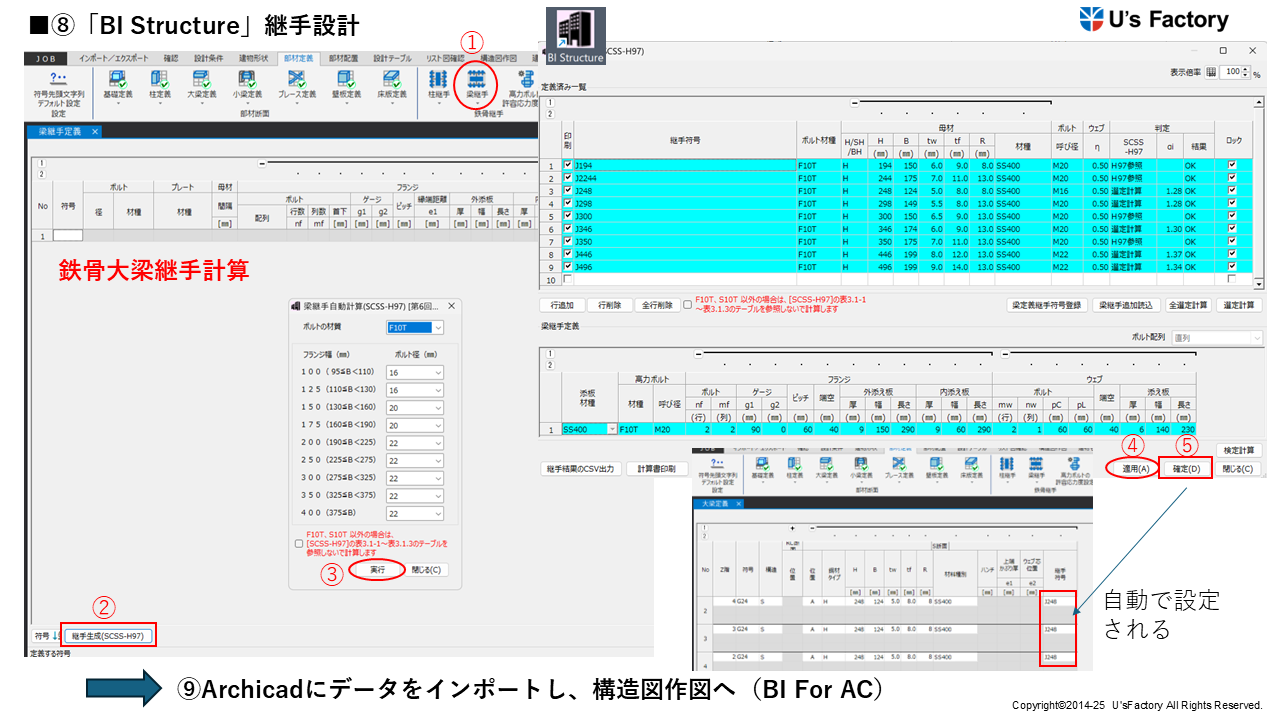Increase the 表示倍率 zoom spinner value
The image size is (1280, 720).
[1245, 68]
